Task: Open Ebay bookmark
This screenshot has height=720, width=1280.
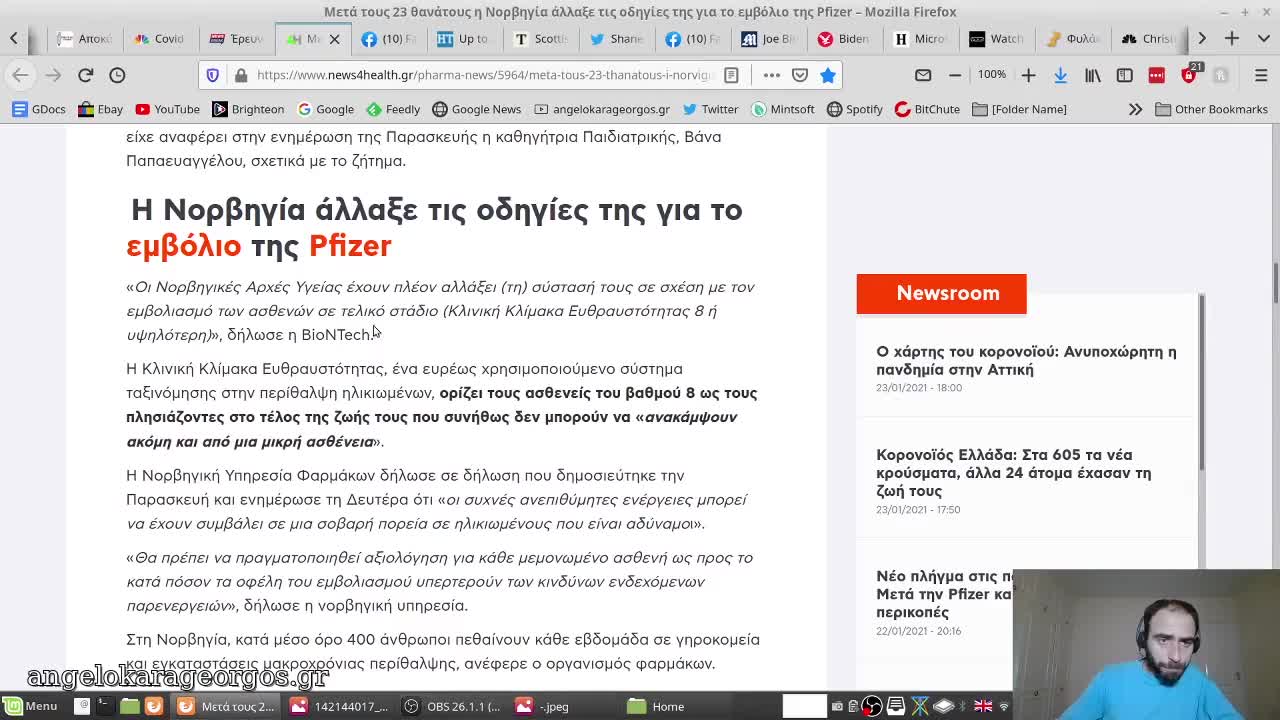Action: point(100,109)
